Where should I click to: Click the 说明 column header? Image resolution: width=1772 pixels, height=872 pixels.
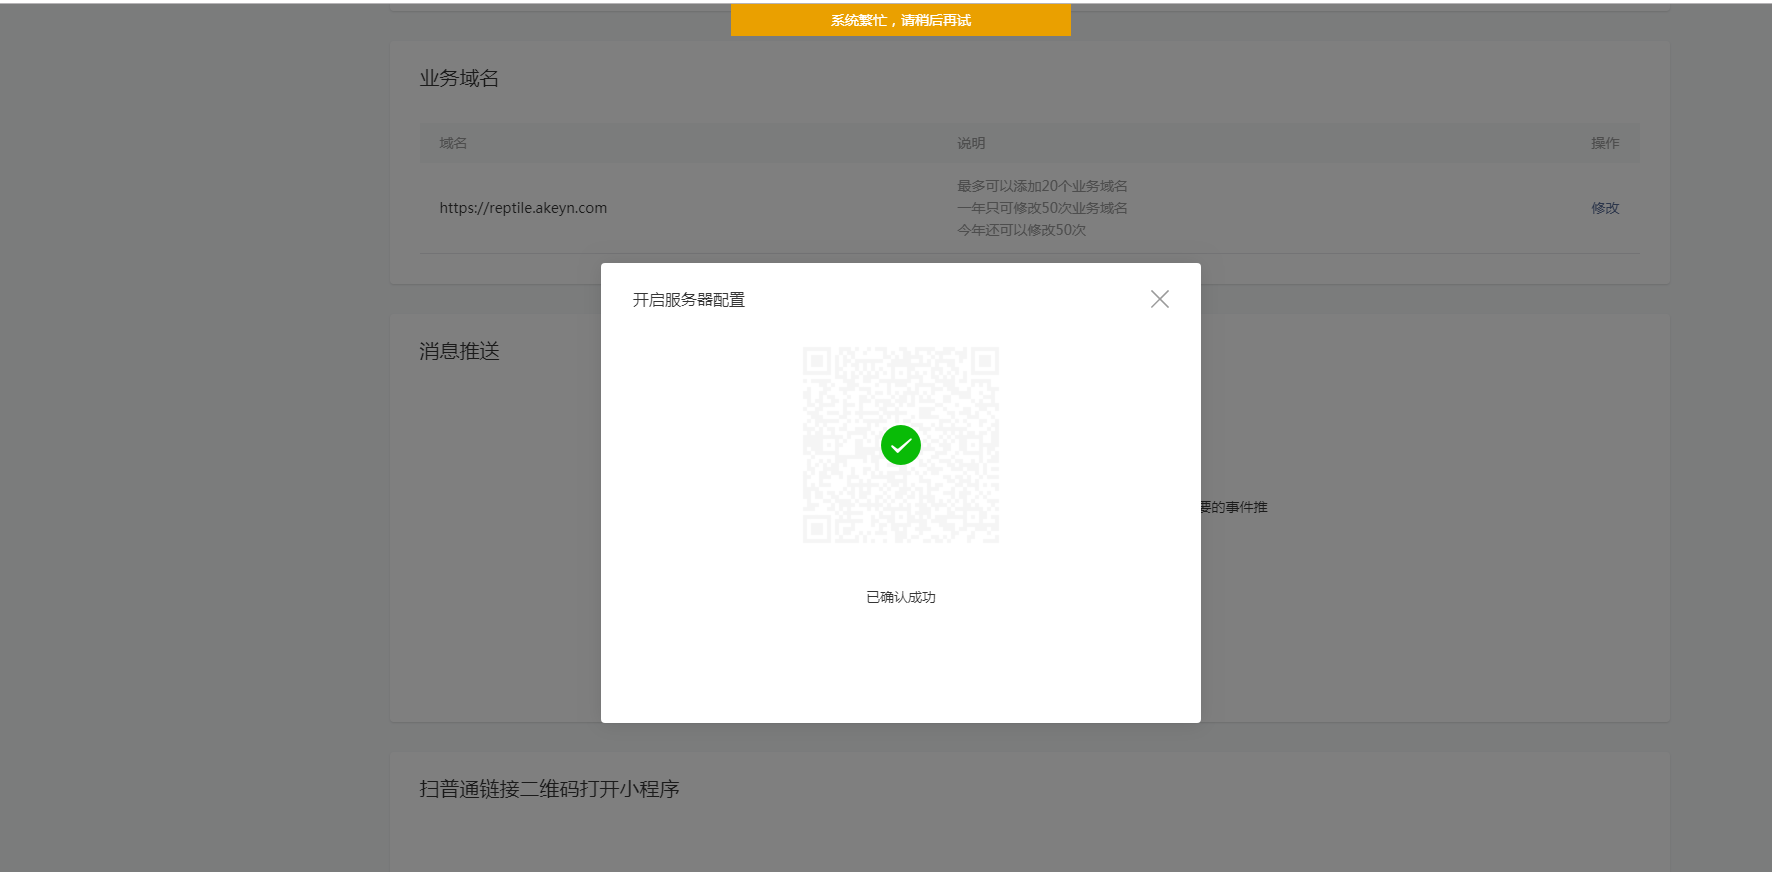pos(971,143)
